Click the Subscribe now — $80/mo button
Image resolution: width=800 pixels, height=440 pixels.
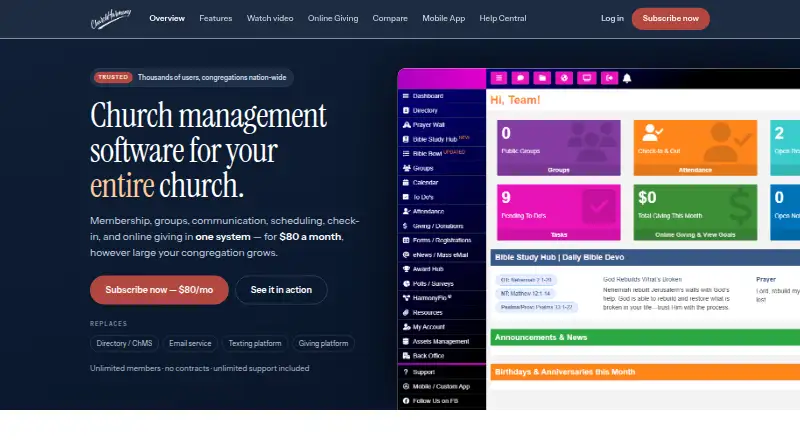159,290
